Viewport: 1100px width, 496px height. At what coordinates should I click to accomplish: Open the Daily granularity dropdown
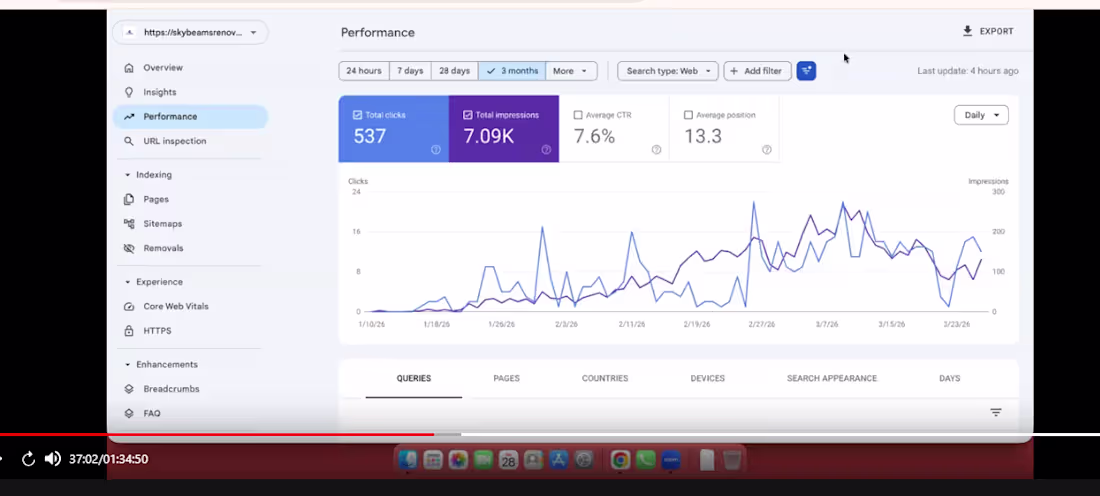(x=981, y=115)
